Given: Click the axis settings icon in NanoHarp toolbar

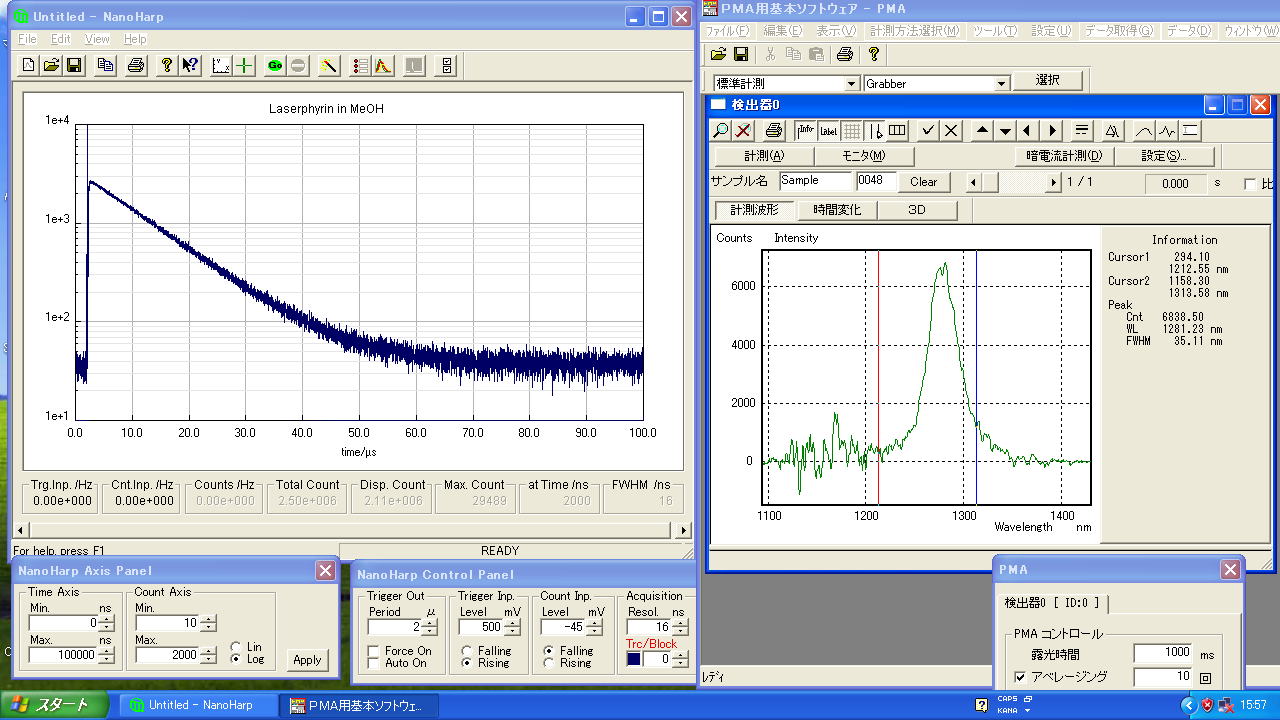Looking at the screenshot, I should (222, 66).
